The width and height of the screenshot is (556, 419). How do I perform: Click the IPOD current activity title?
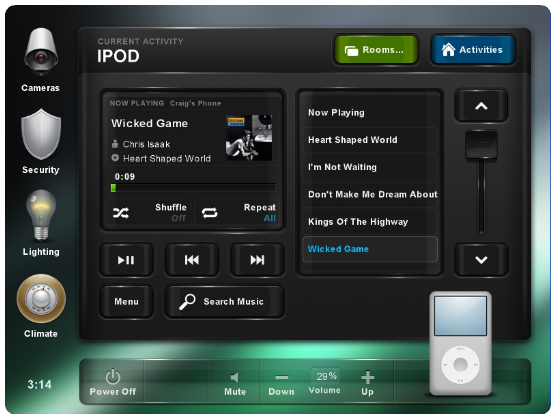click(118, 56)
